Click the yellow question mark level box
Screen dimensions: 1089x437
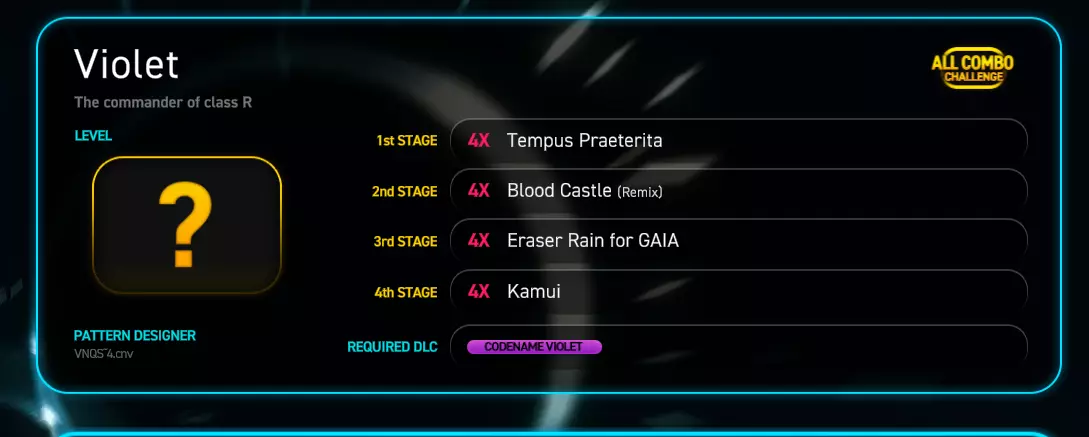click(187, 225)
